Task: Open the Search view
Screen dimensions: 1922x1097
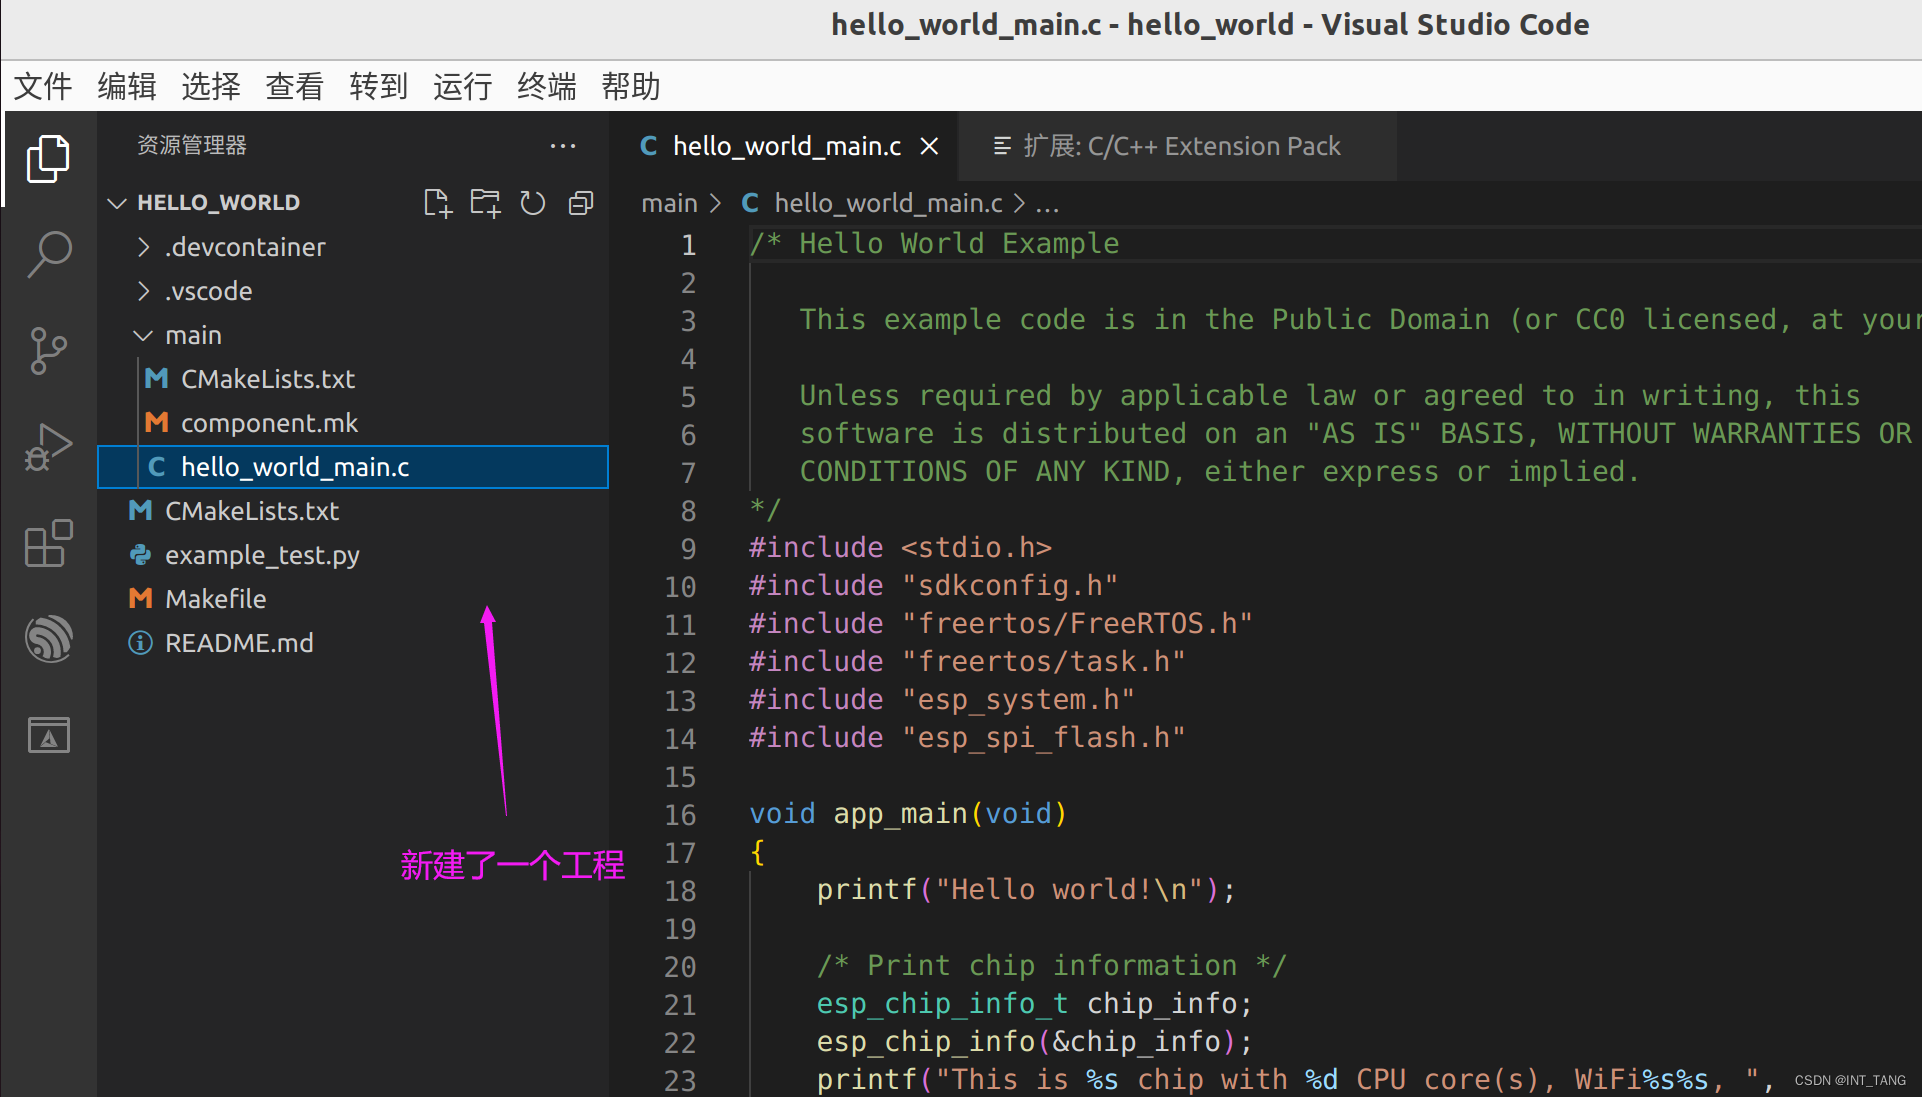Action: pyautogui.click(x=48, y=254)
